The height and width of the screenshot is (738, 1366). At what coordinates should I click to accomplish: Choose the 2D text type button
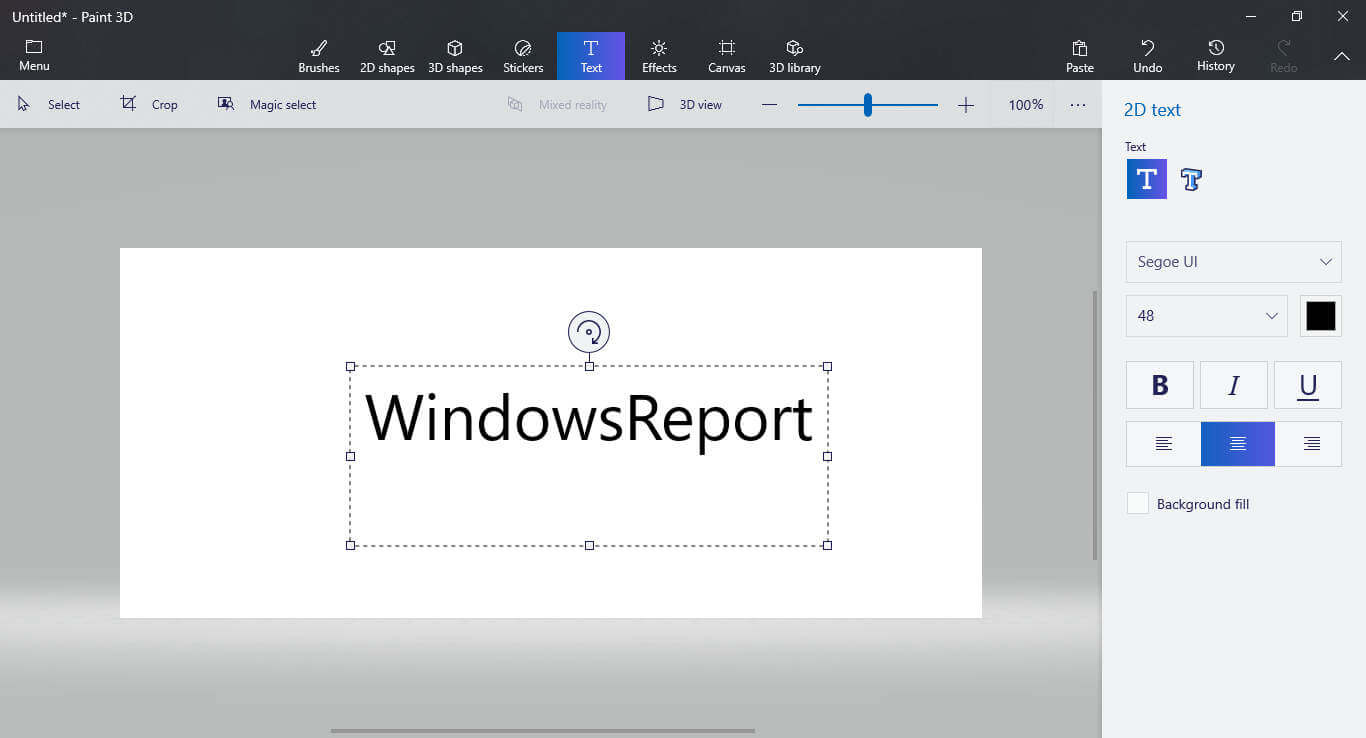coord(1147,179)
